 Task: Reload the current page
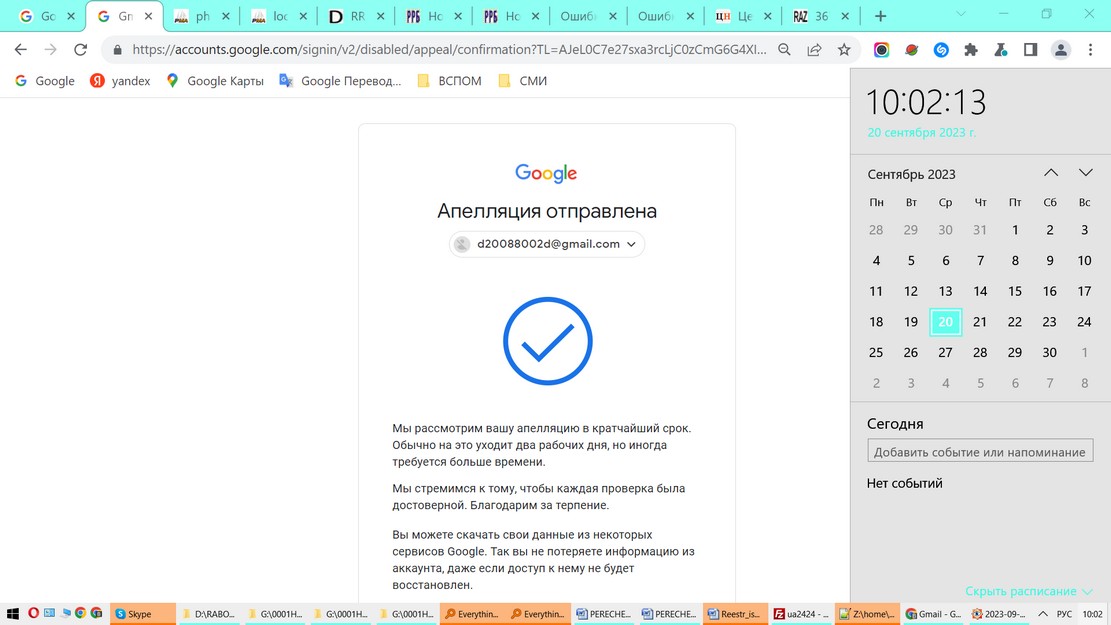coord(80,50)
